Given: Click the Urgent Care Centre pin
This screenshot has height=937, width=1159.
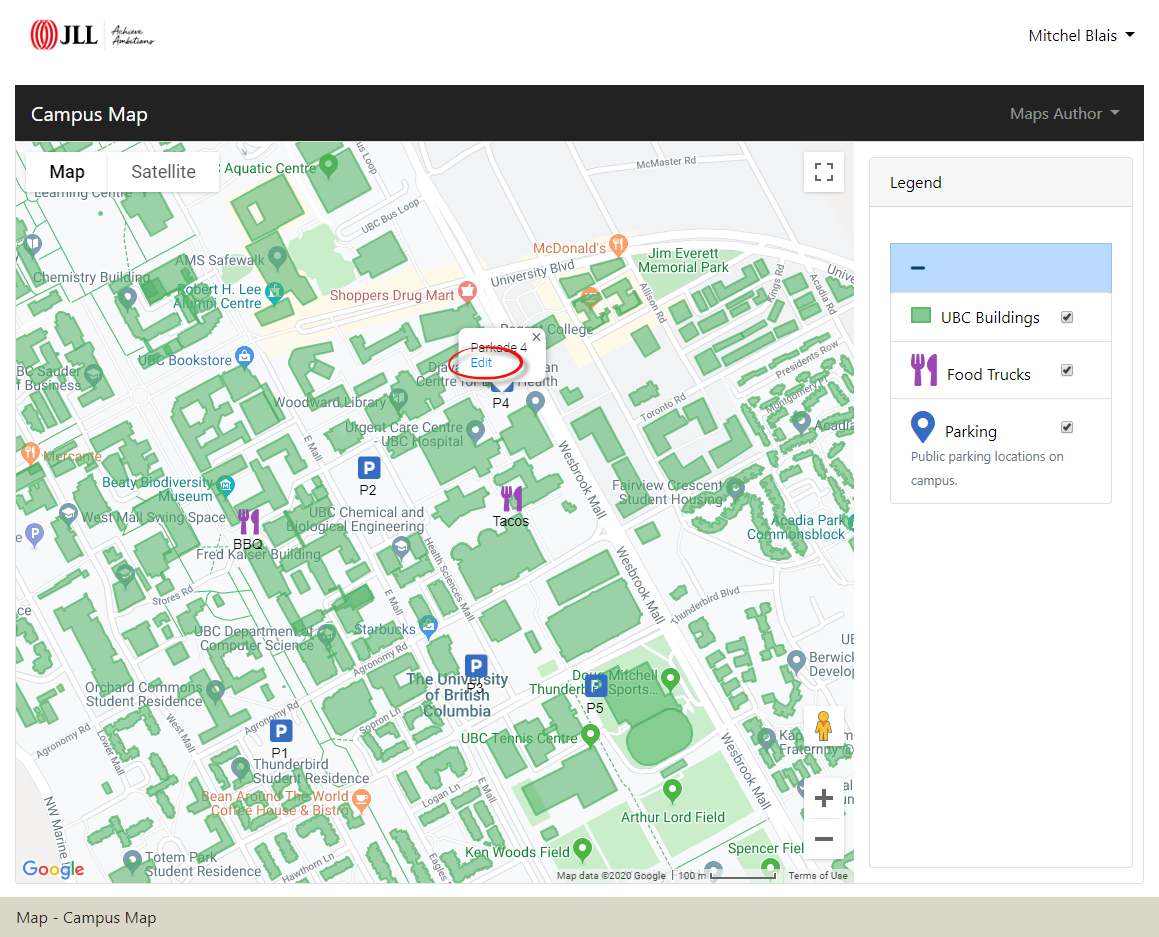Looking at the screenshot, I should (476, 430).
